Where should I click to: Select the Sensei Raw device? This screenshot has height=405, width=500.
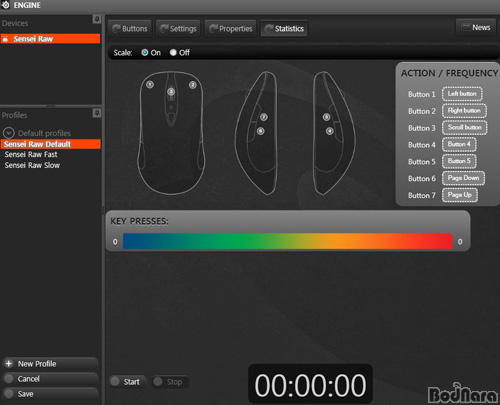click(50, 39)
